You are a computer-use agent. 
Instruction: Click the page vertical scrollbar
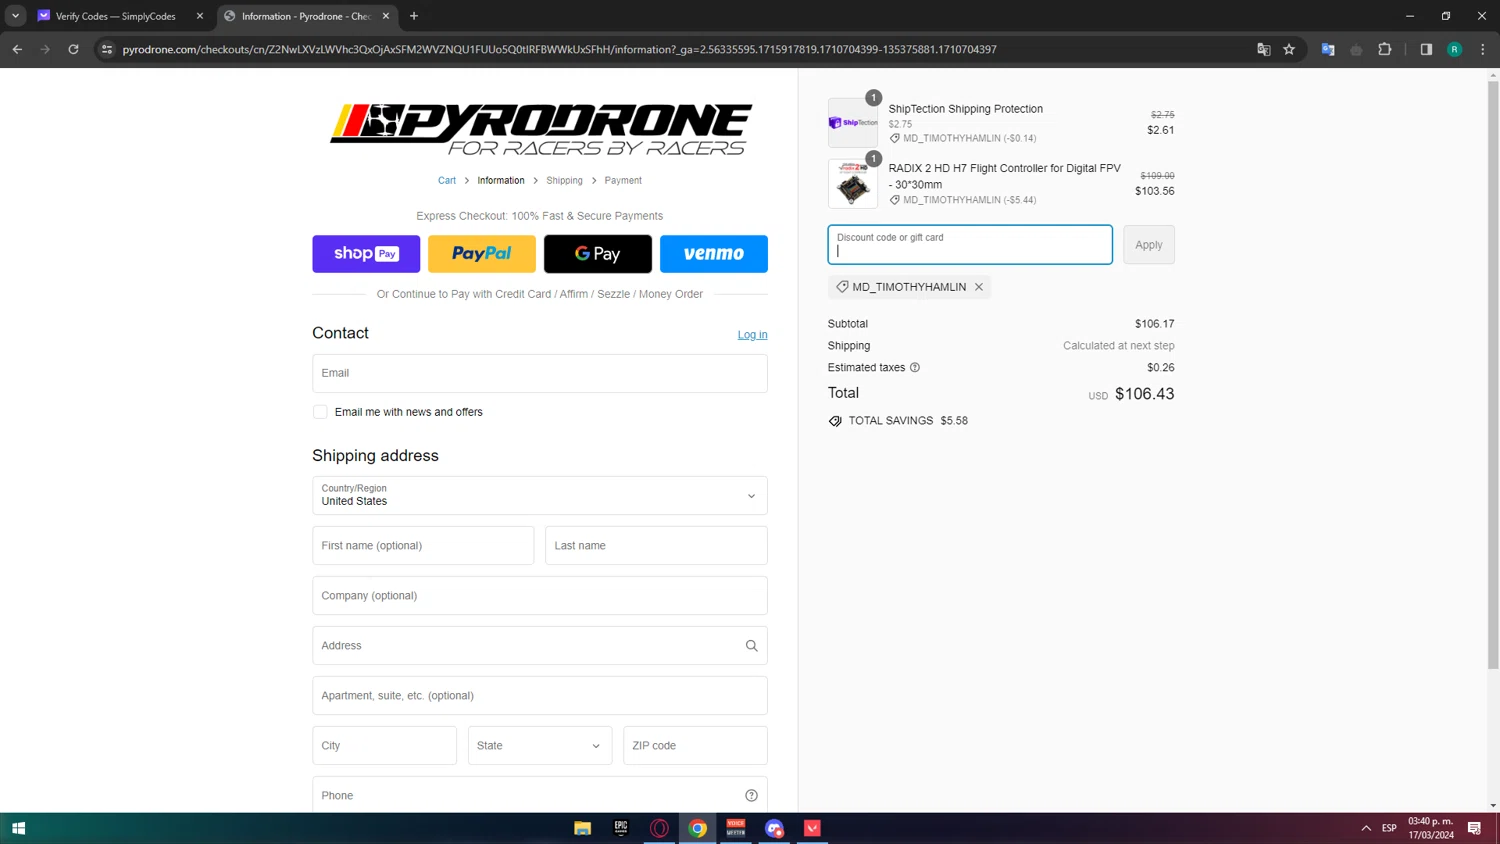[x=1493, y=375]
